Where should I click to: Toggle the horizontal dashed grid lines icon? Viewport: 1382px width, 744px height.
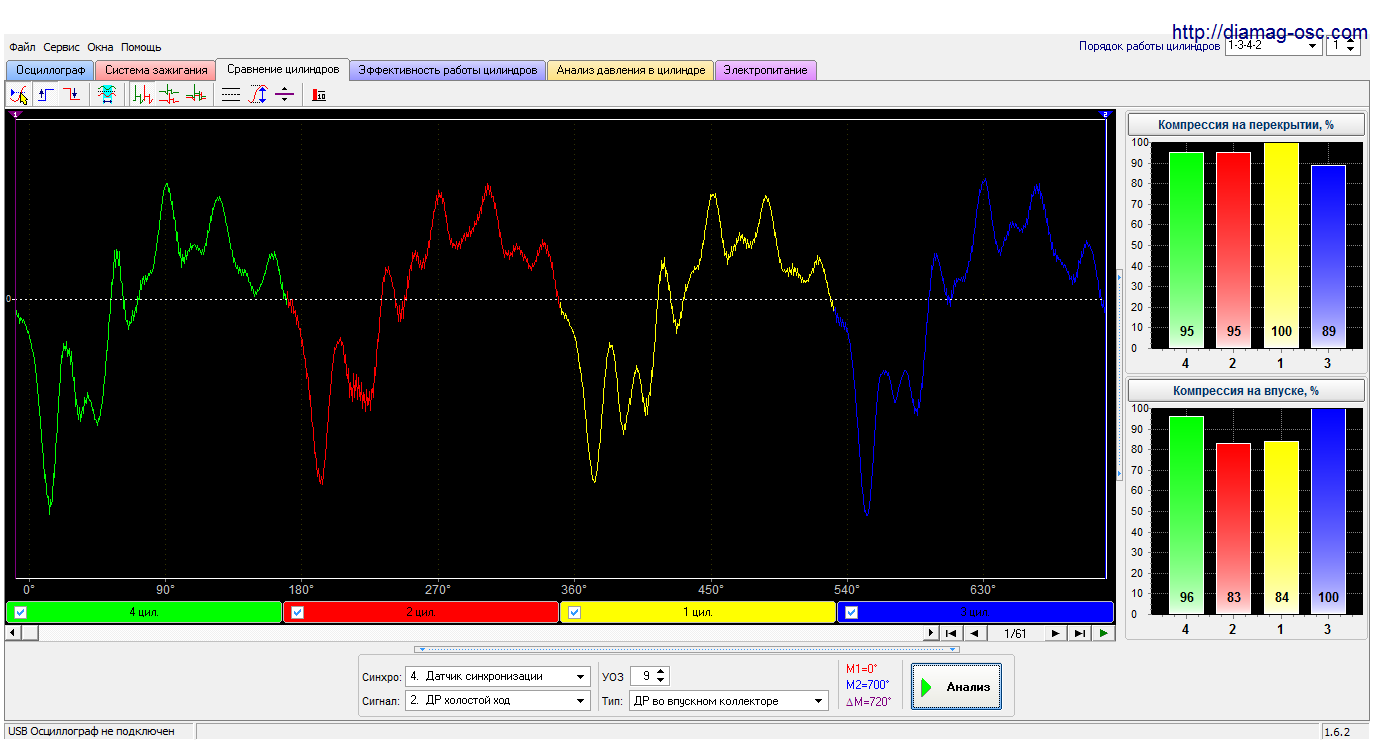[231, 95]
